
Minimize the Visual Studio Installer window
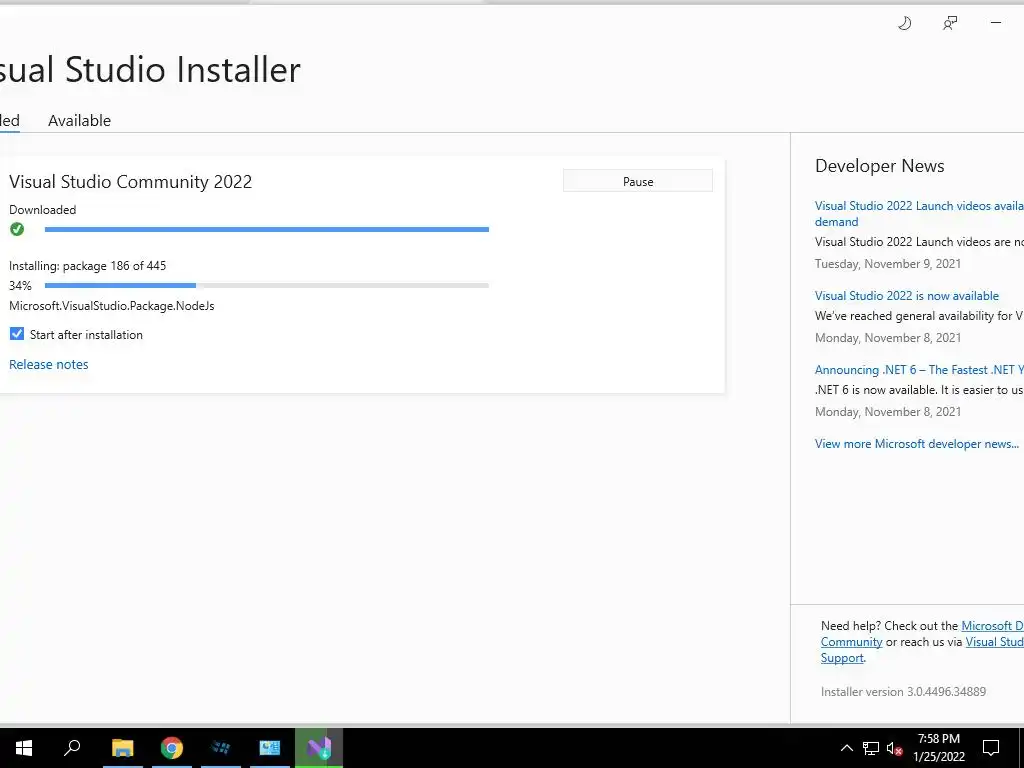coord(996,23)
